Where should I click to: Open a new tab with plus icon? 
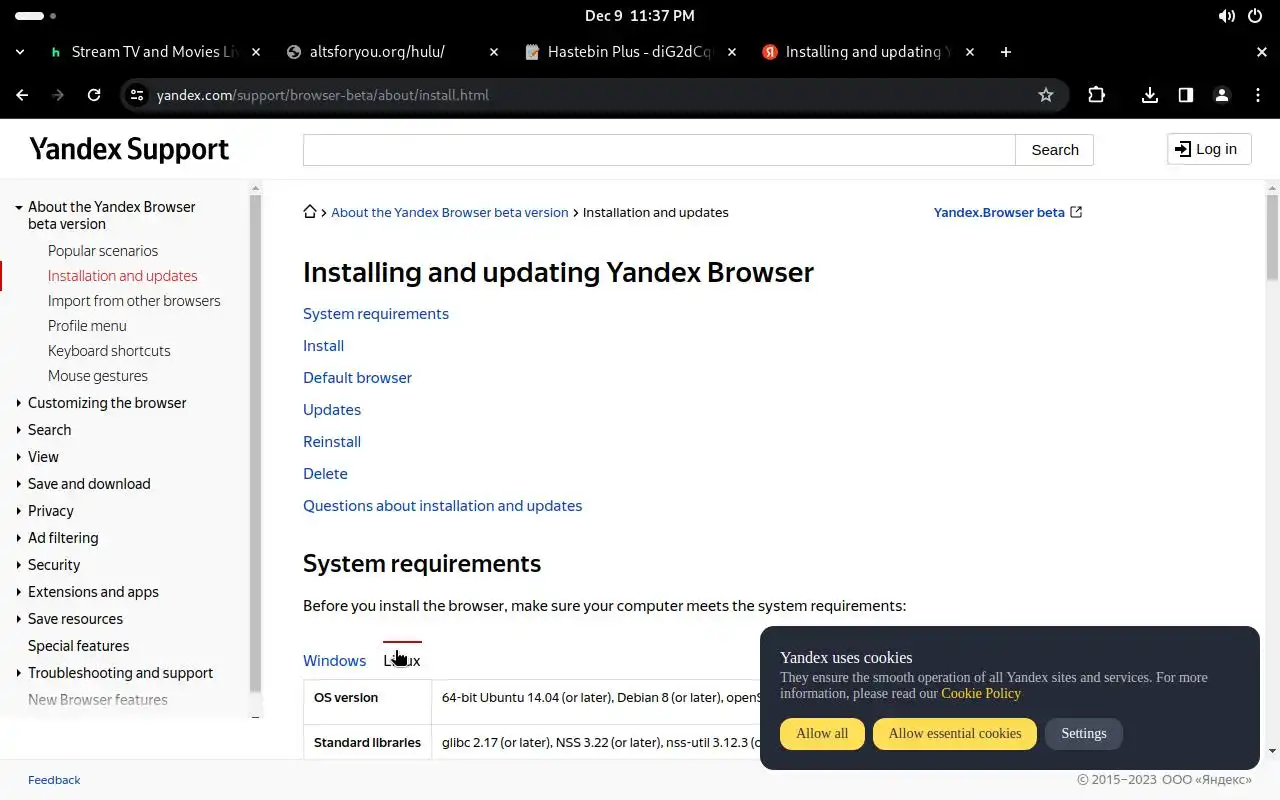[1006, 52]
